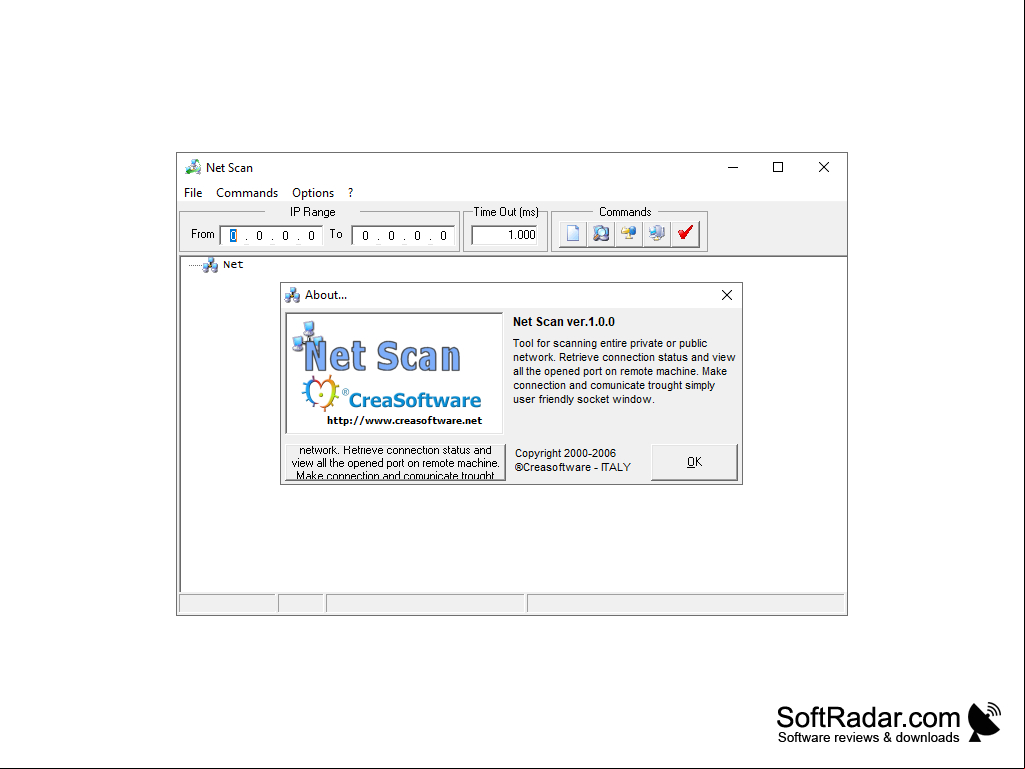Click the Net Scan title bar app icon
The height and width of the screenshot is (769, 1025).
tap(193, 167)
